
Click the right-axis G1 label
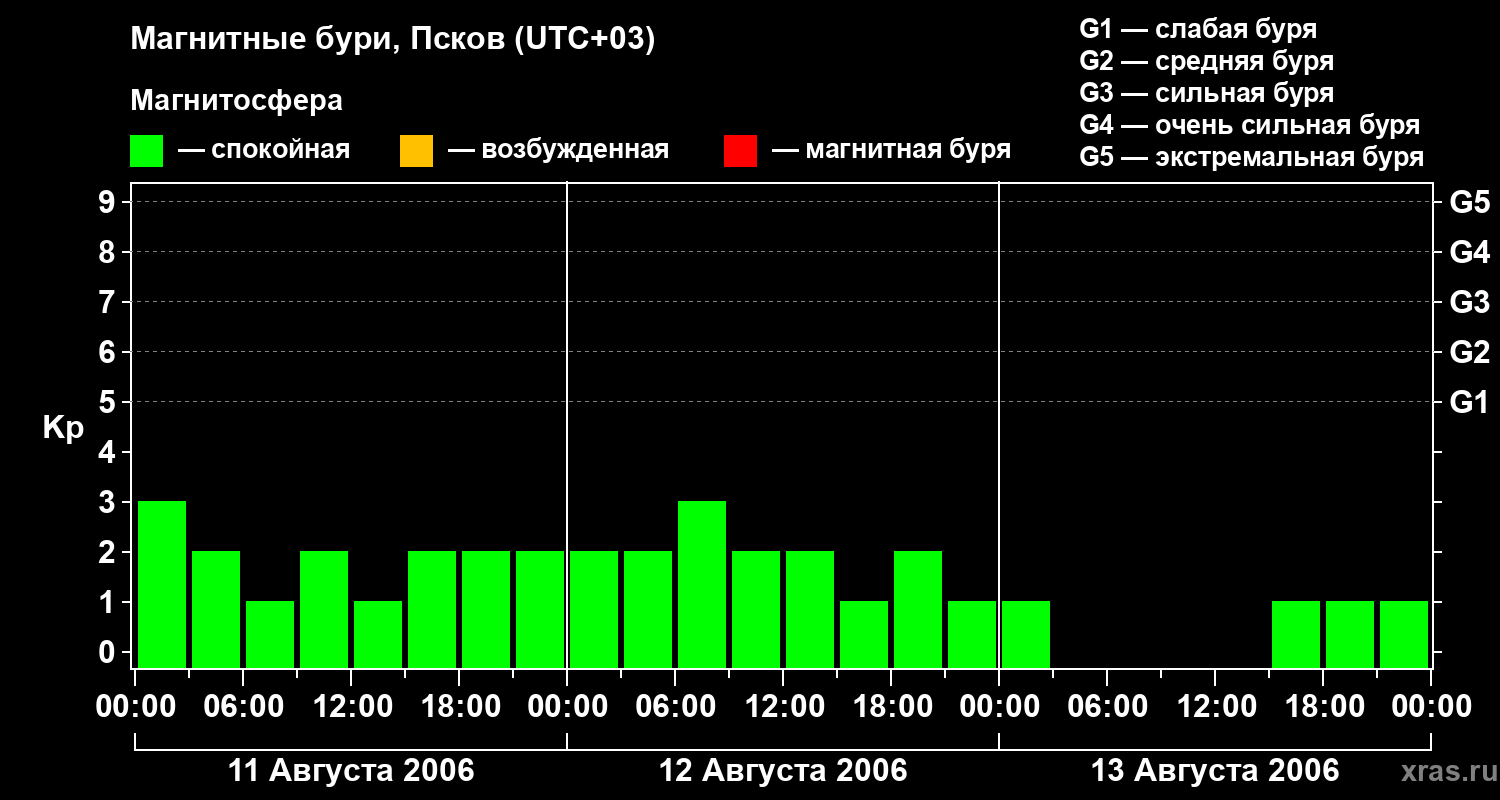click(1469, 402)
